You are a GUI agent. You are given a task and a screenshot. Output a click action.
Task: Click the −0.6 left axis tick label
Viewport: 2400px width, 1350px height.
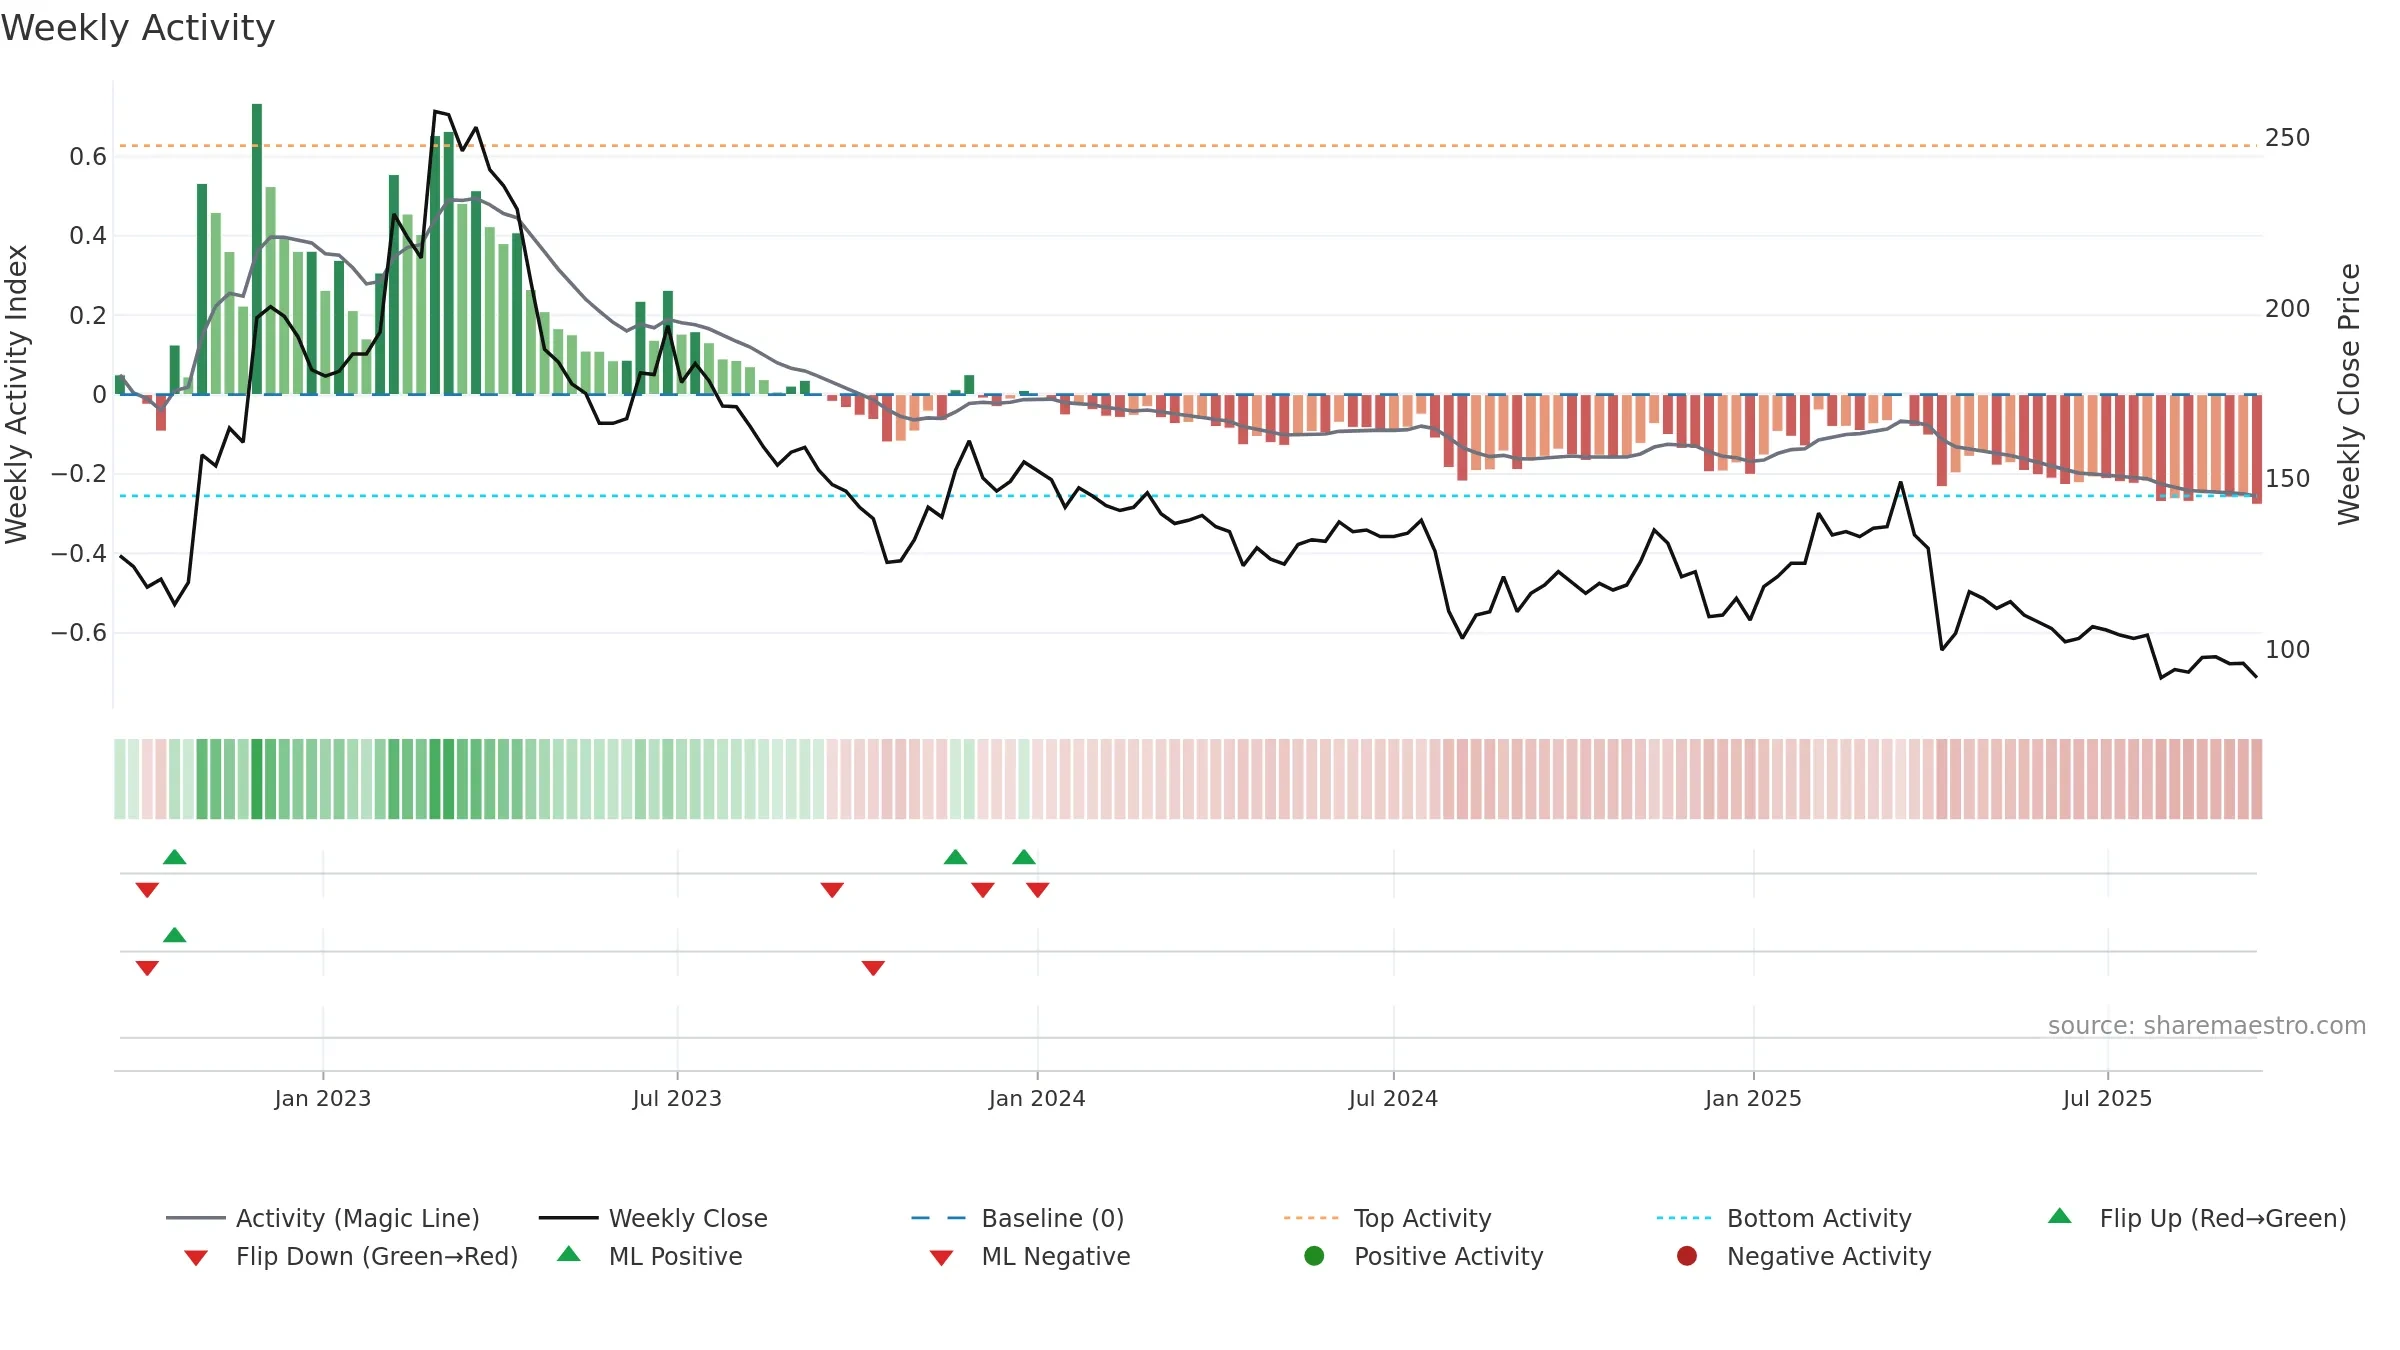pos(79,632)
